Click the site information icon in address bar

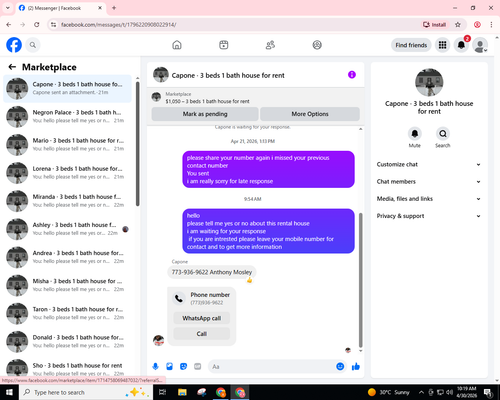tap(53, 24)
